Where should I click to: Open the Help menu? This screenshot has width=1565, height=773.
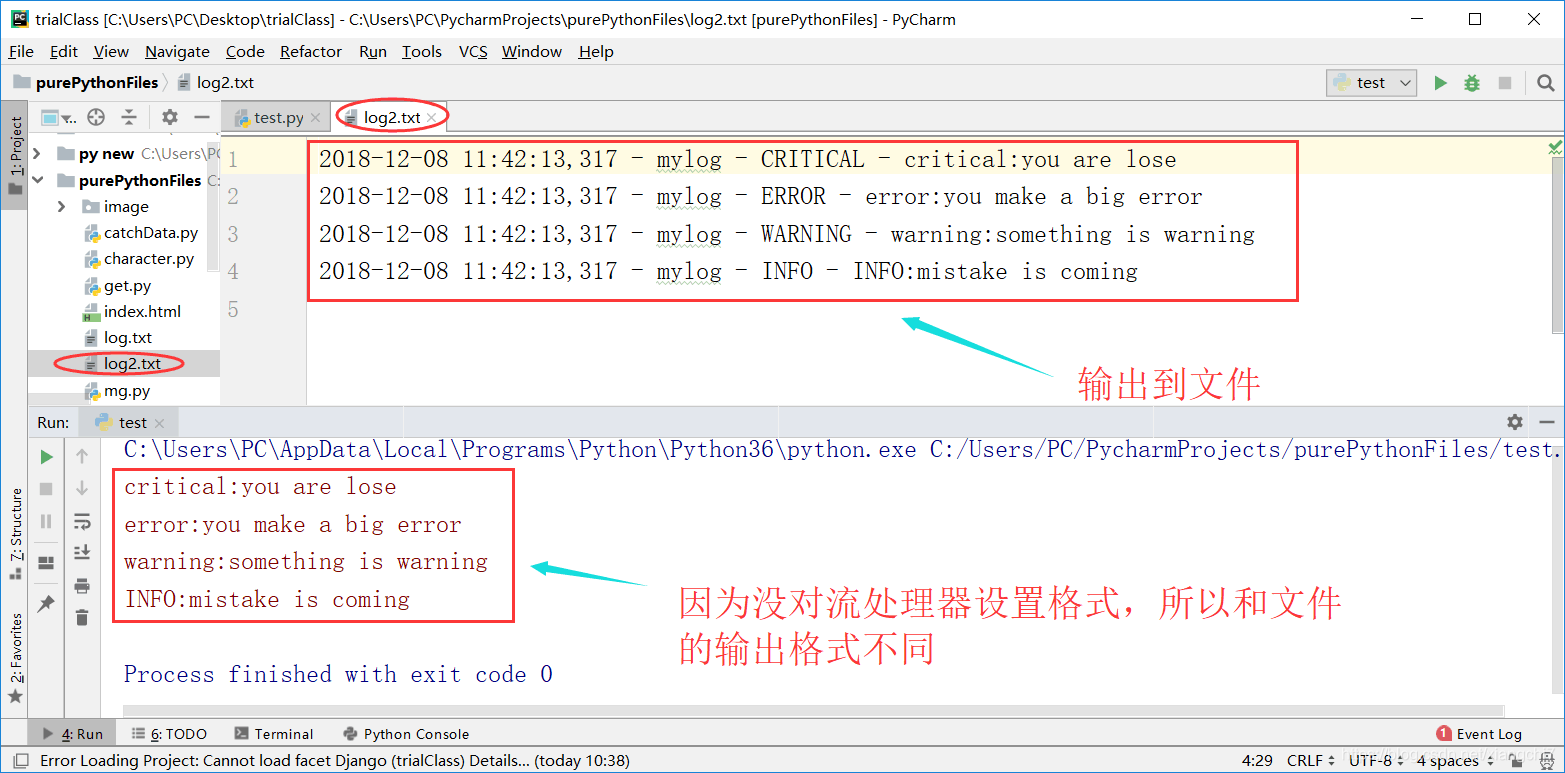click(596, 52)
